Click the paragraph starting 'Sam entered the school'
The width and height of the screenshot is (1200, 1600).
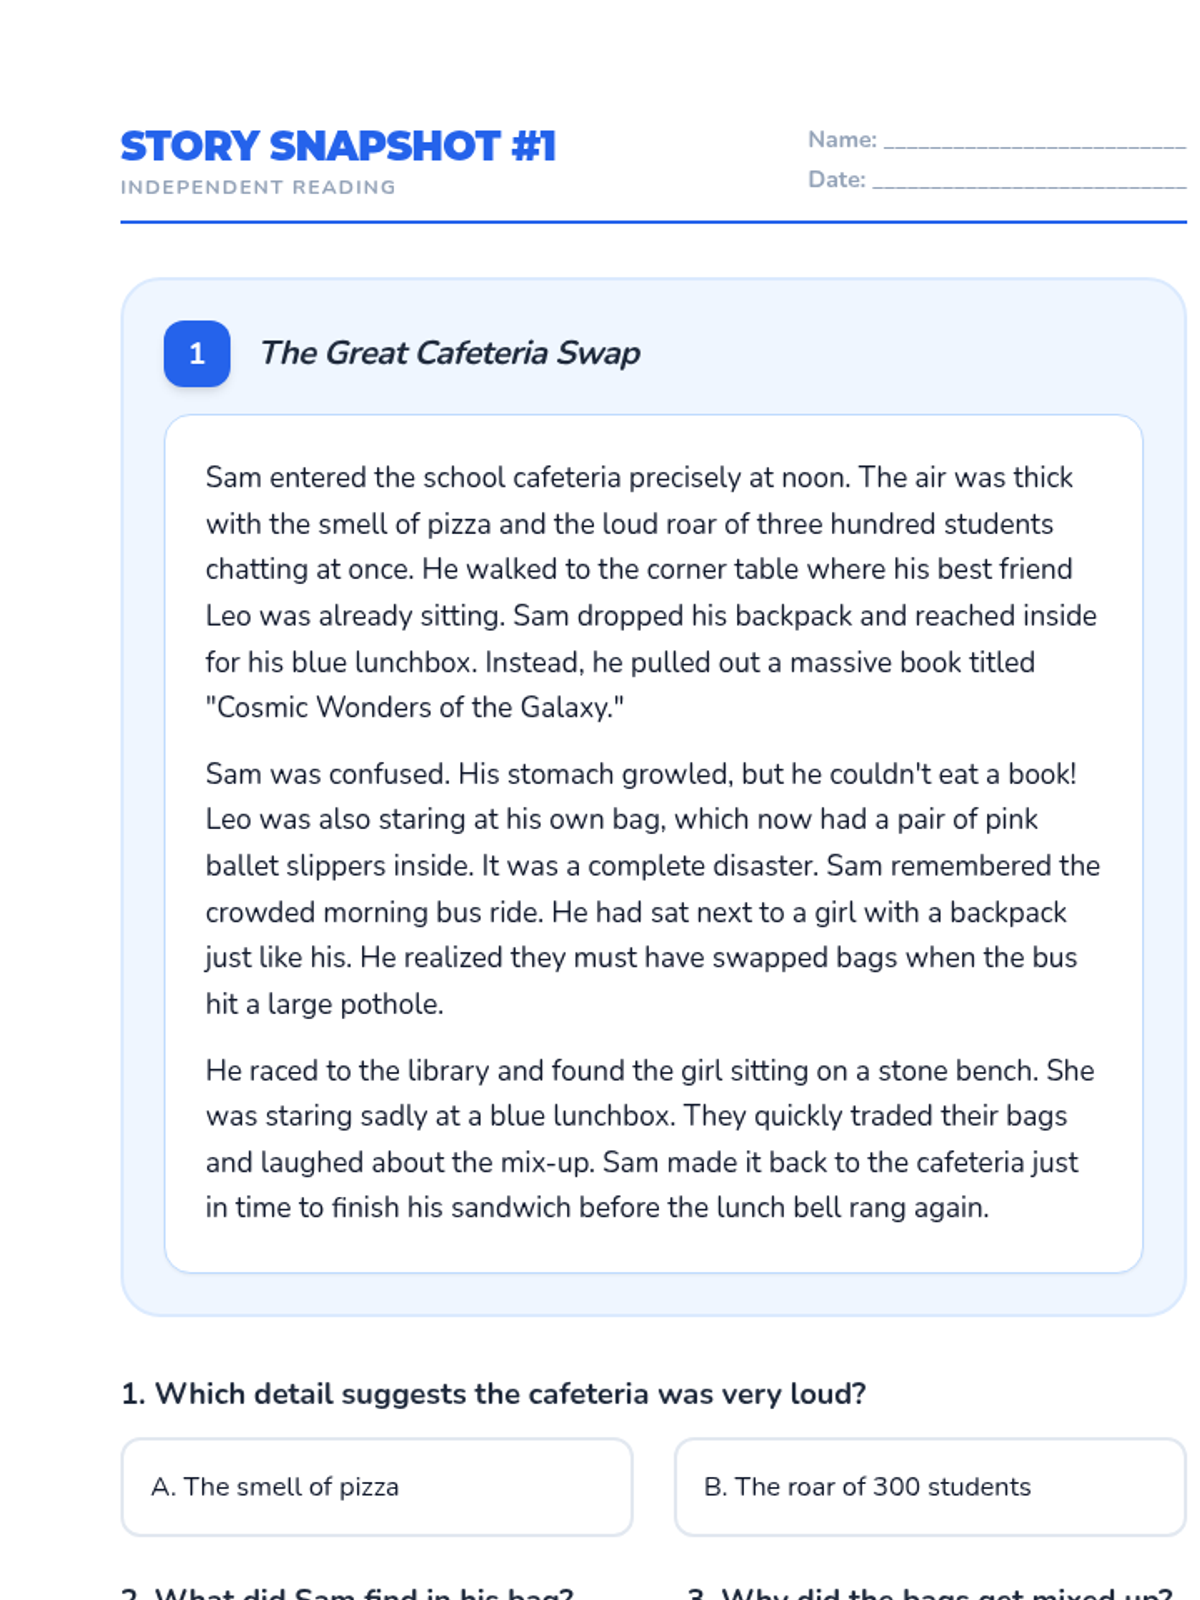pos(652,592)
